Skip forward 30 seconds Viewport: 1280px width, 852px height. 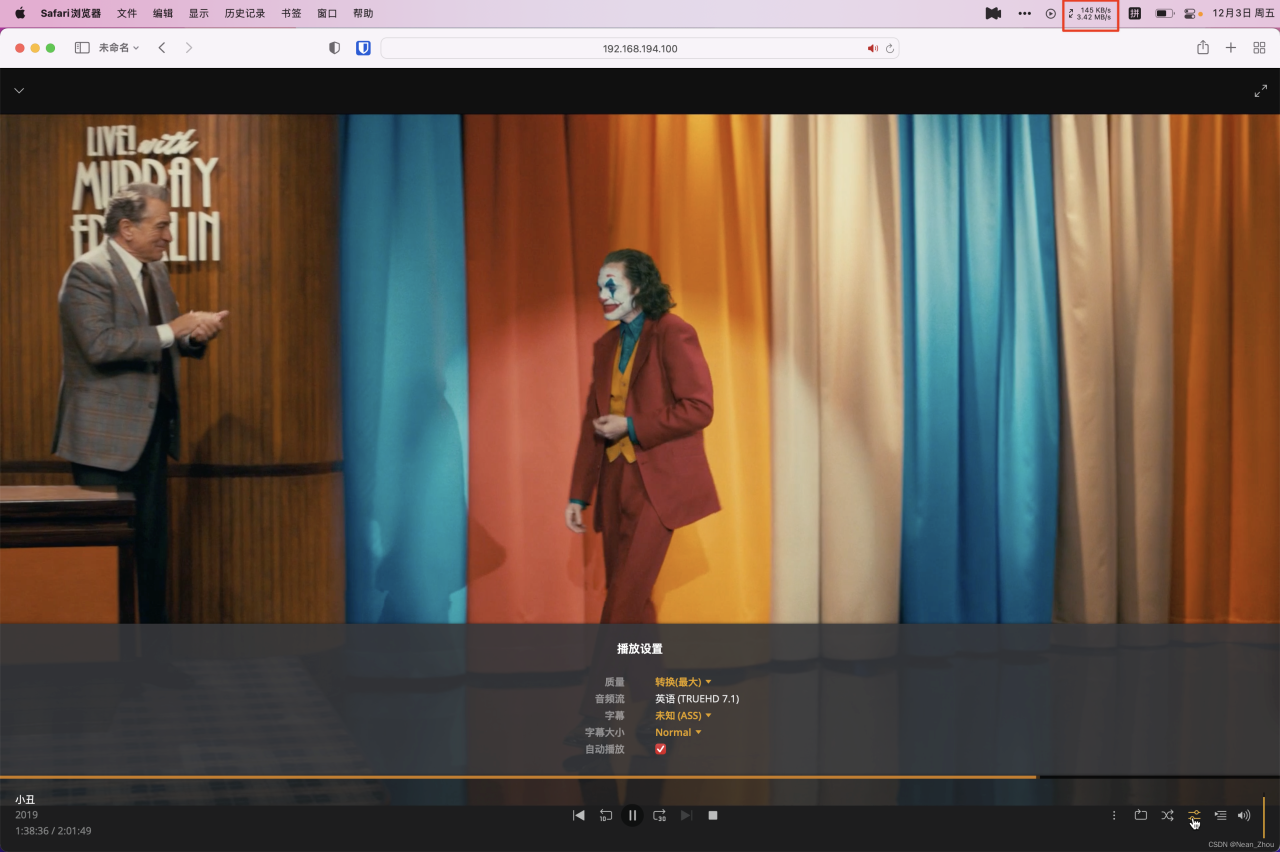(659, 815)
